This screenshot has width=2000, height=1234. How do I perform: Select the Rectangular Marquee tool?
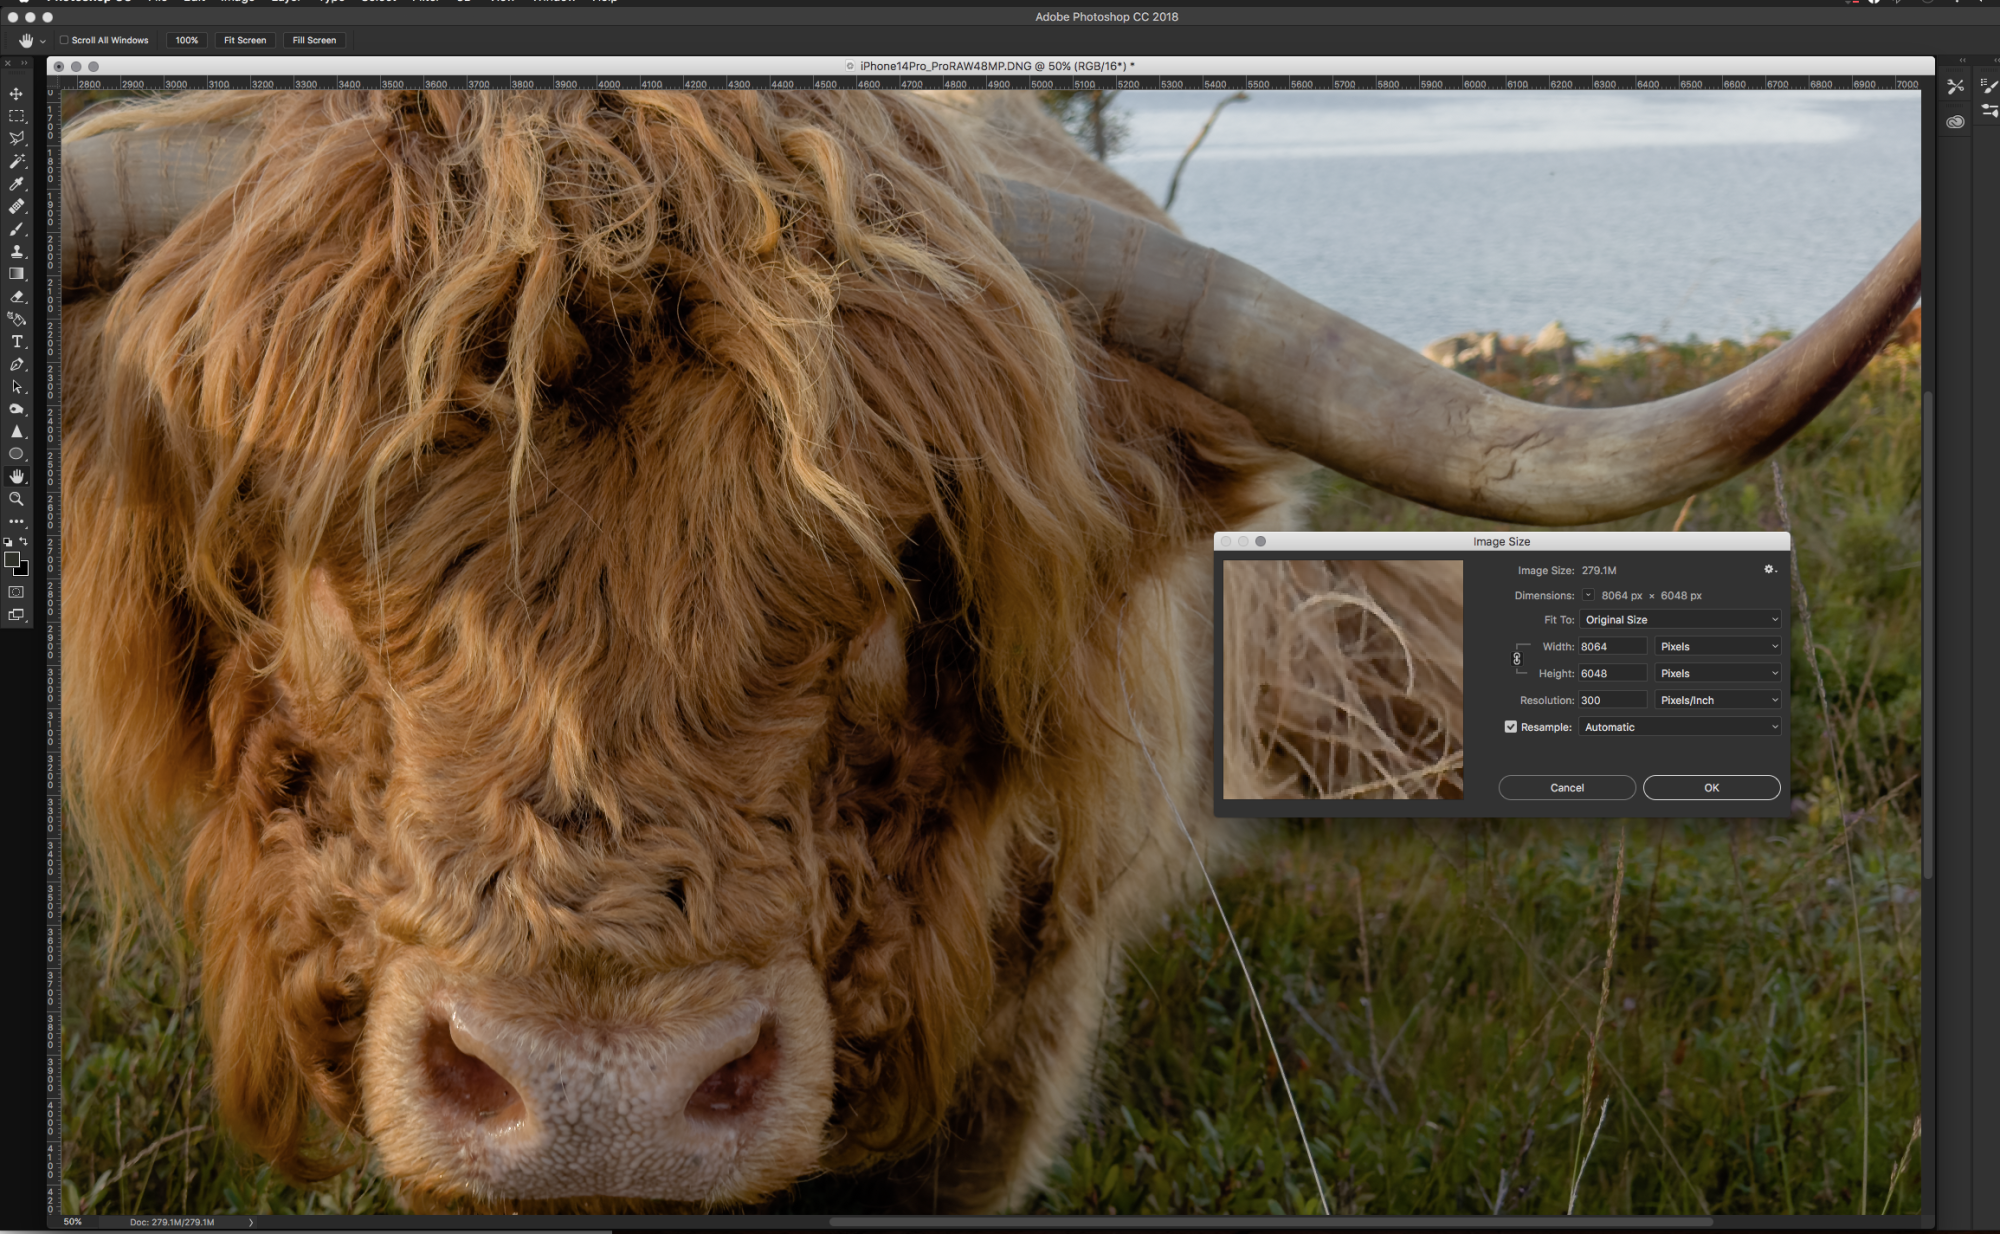tap(16, 116)
